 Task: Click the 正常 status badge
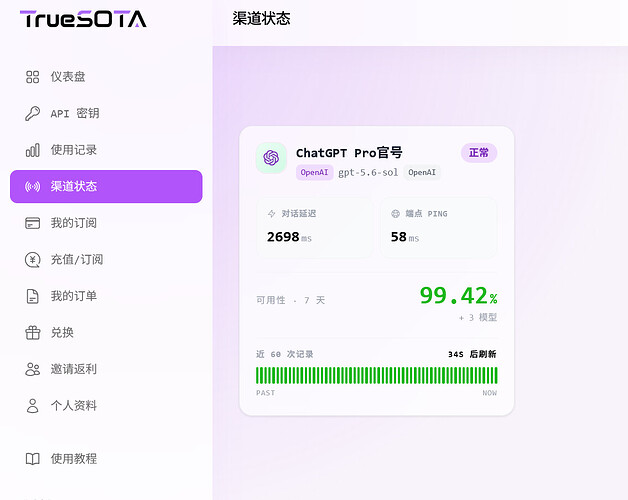coord(479,153)
